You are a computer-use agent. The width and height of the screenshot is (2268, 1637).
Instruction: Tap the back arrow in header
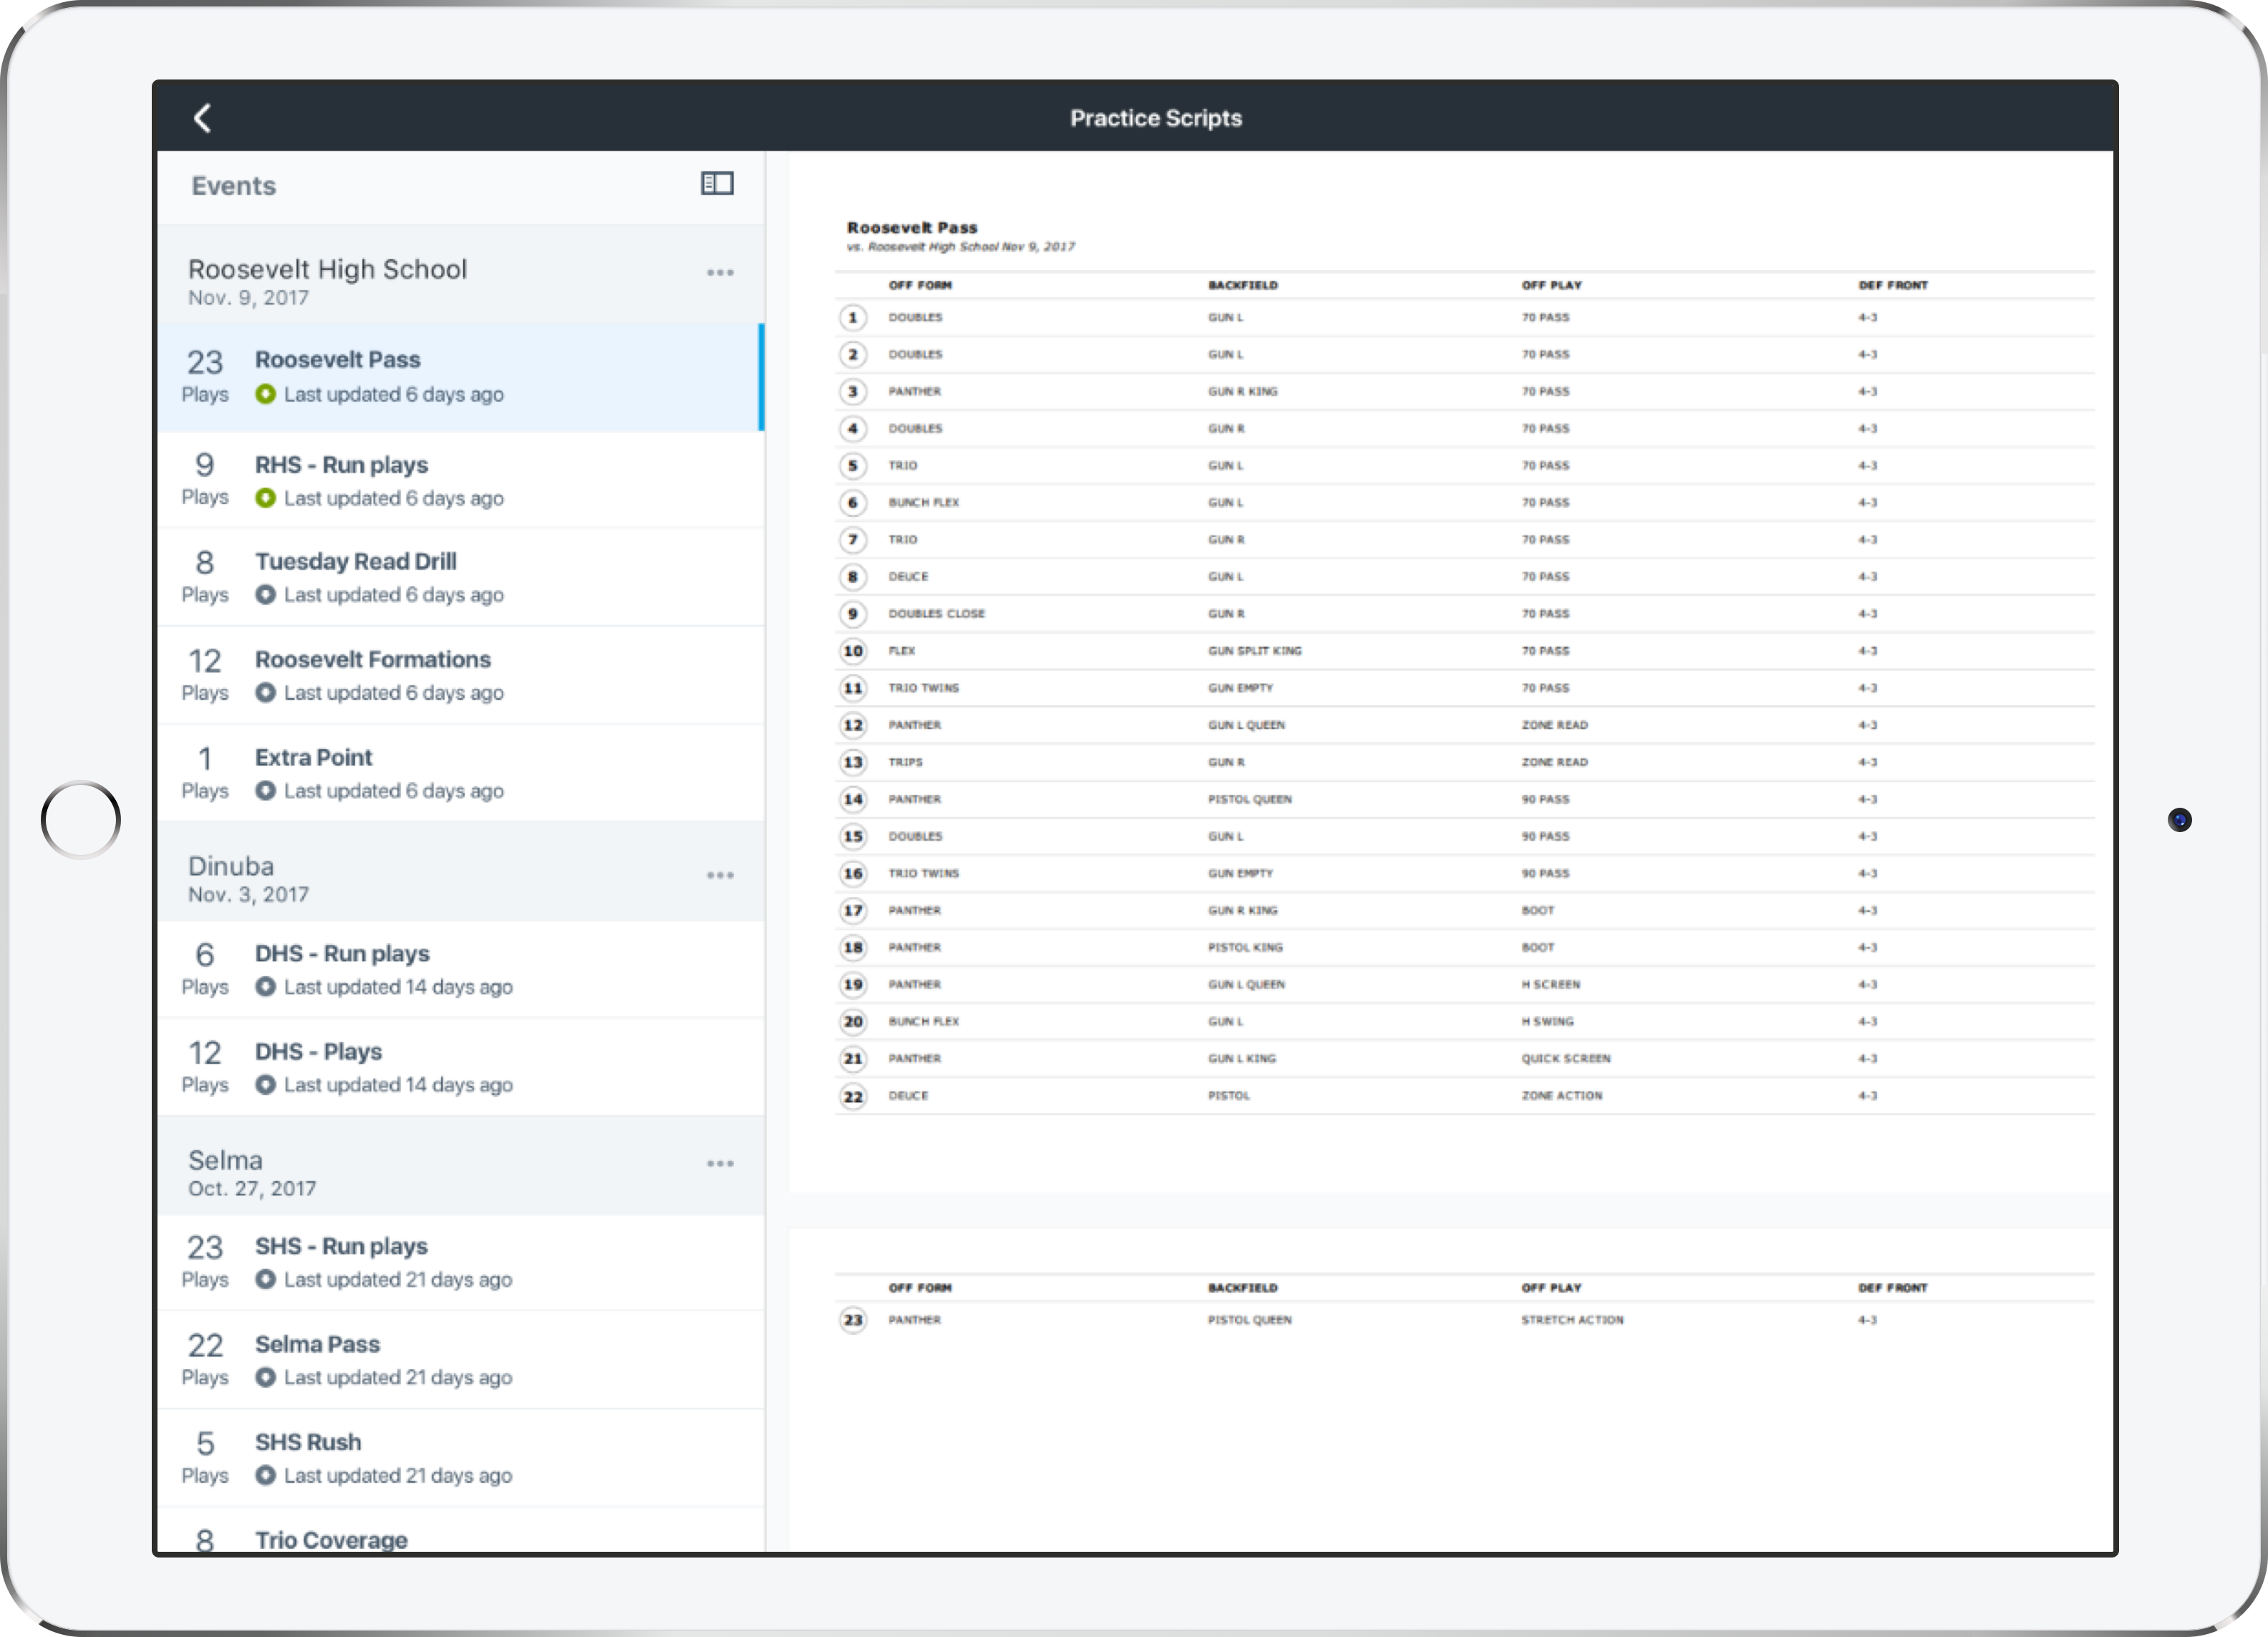tap(203, 118)
